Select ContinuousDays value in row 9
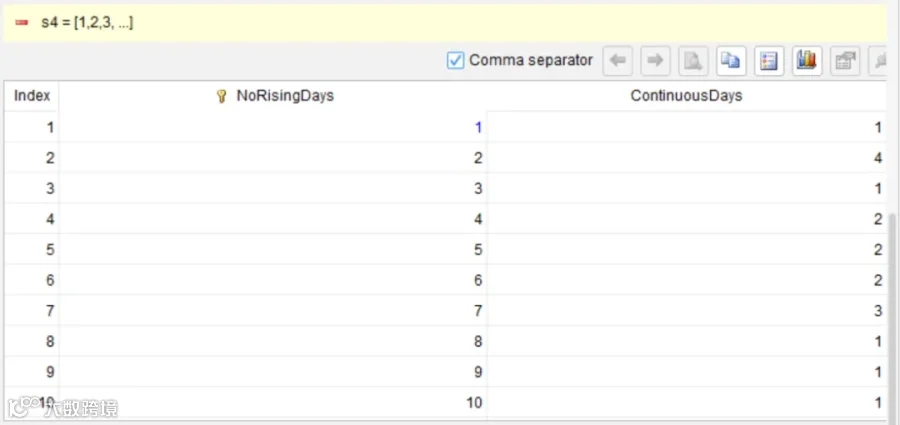 coord(686,372)
